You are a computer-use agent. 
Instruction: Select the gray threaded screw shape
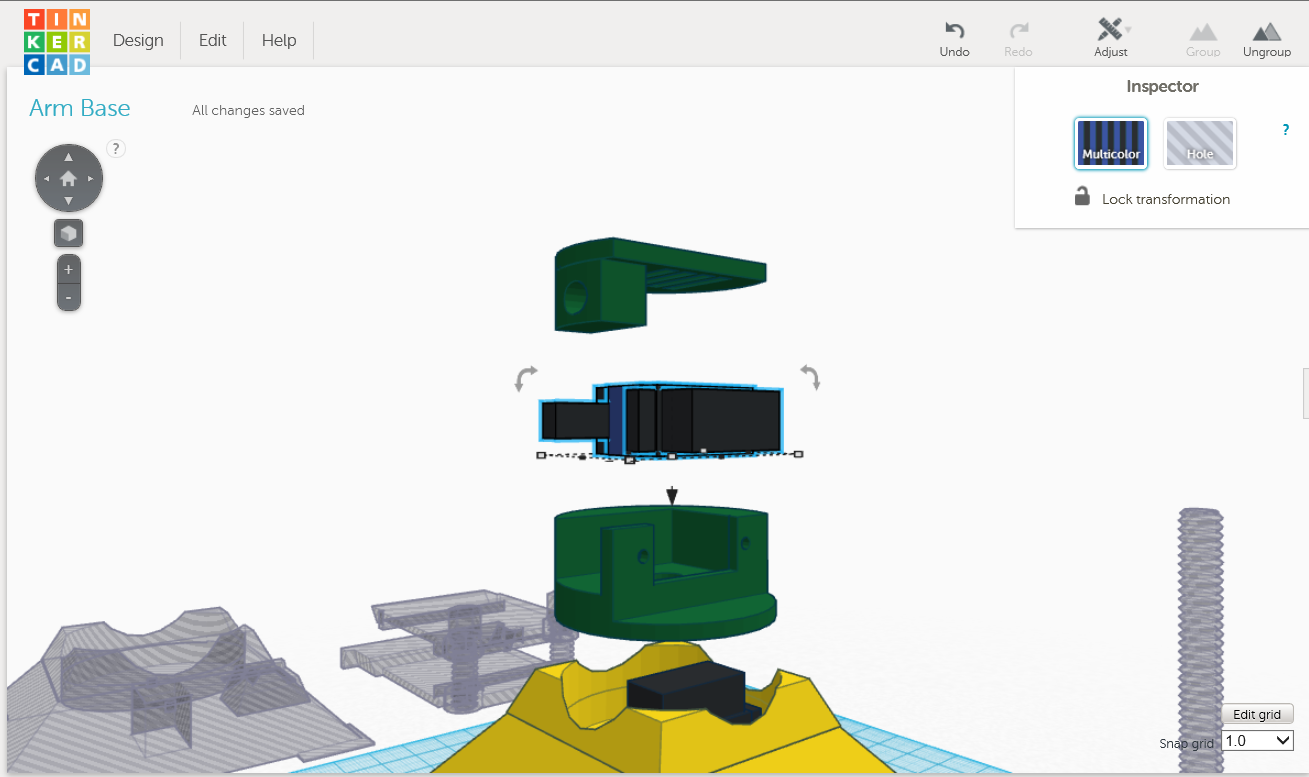(1200, 640)
